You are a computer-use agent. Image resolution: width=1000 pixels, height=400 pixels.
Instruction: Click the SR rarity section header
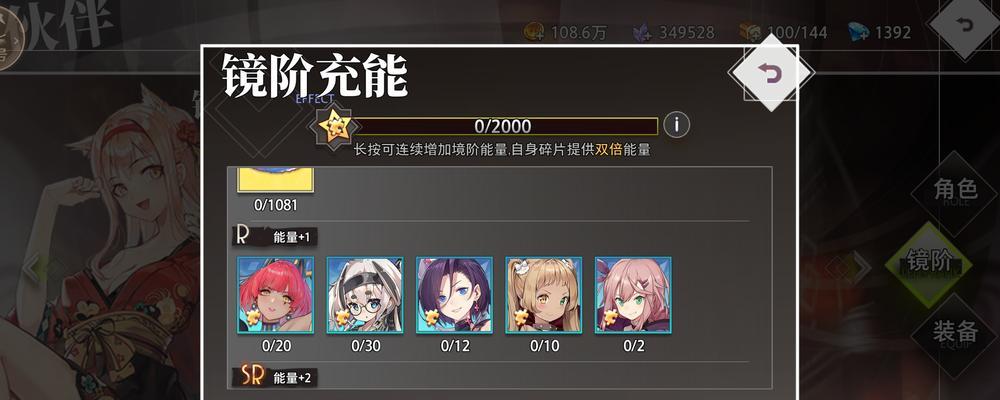(274, 376)
